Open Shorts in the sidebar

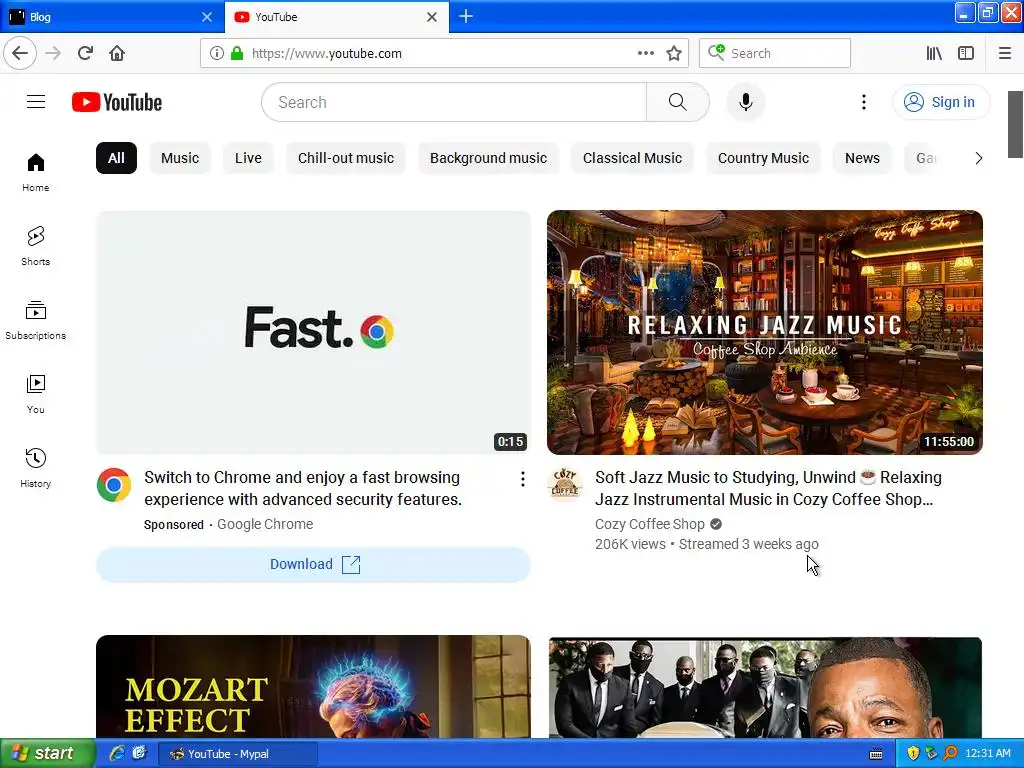pyautogui.click(x=36, y=246)
